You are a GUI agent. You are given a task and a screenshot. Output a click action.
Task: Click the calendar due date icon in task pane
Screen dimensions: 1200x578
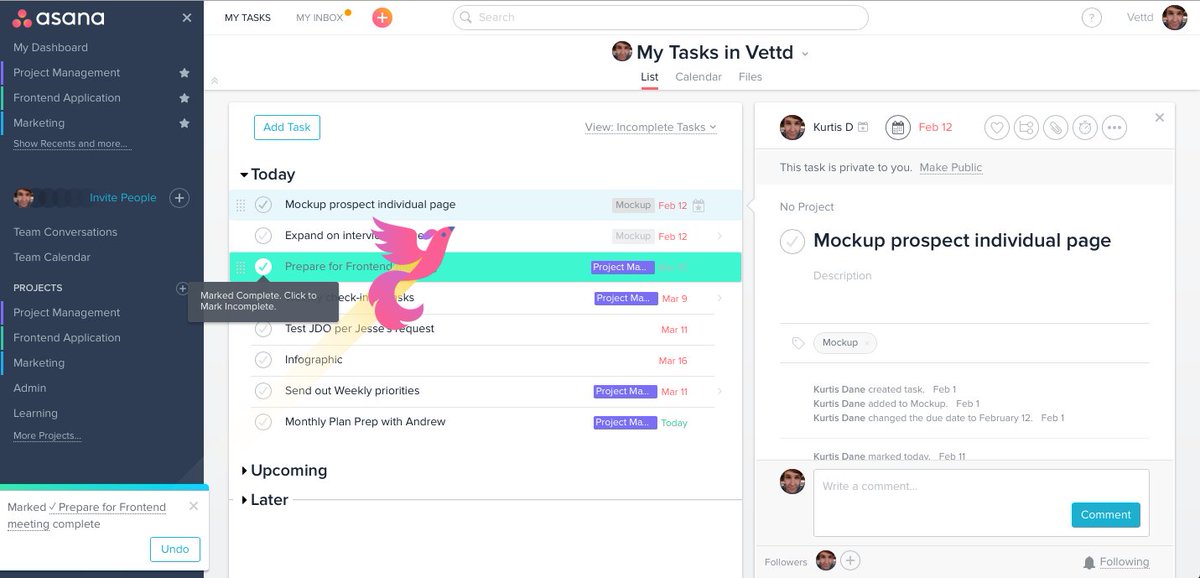[x=897, y=127]
